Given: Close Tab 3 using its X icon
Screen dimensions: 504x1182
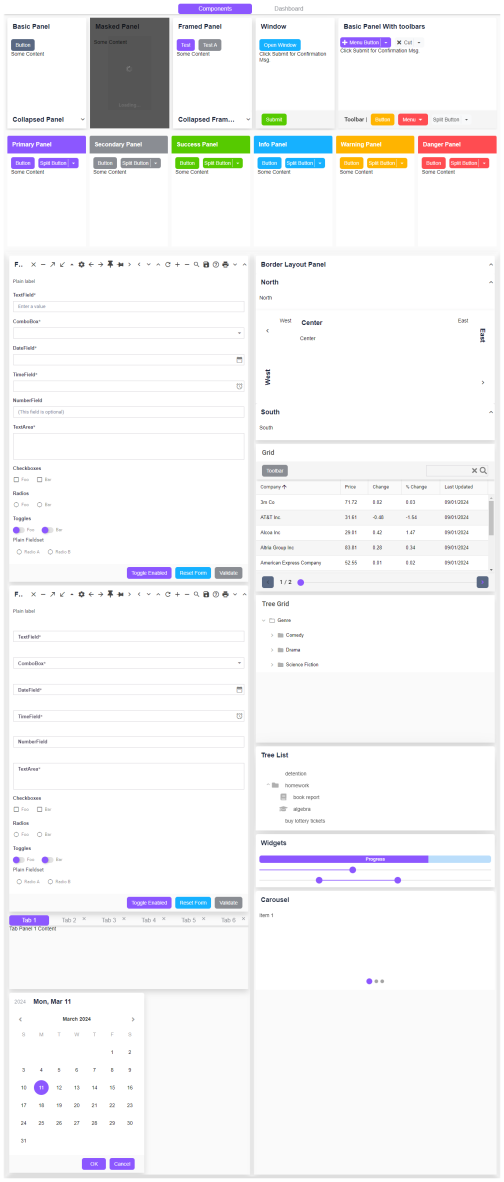Looking at the screenshot, I should pos(124,918).
